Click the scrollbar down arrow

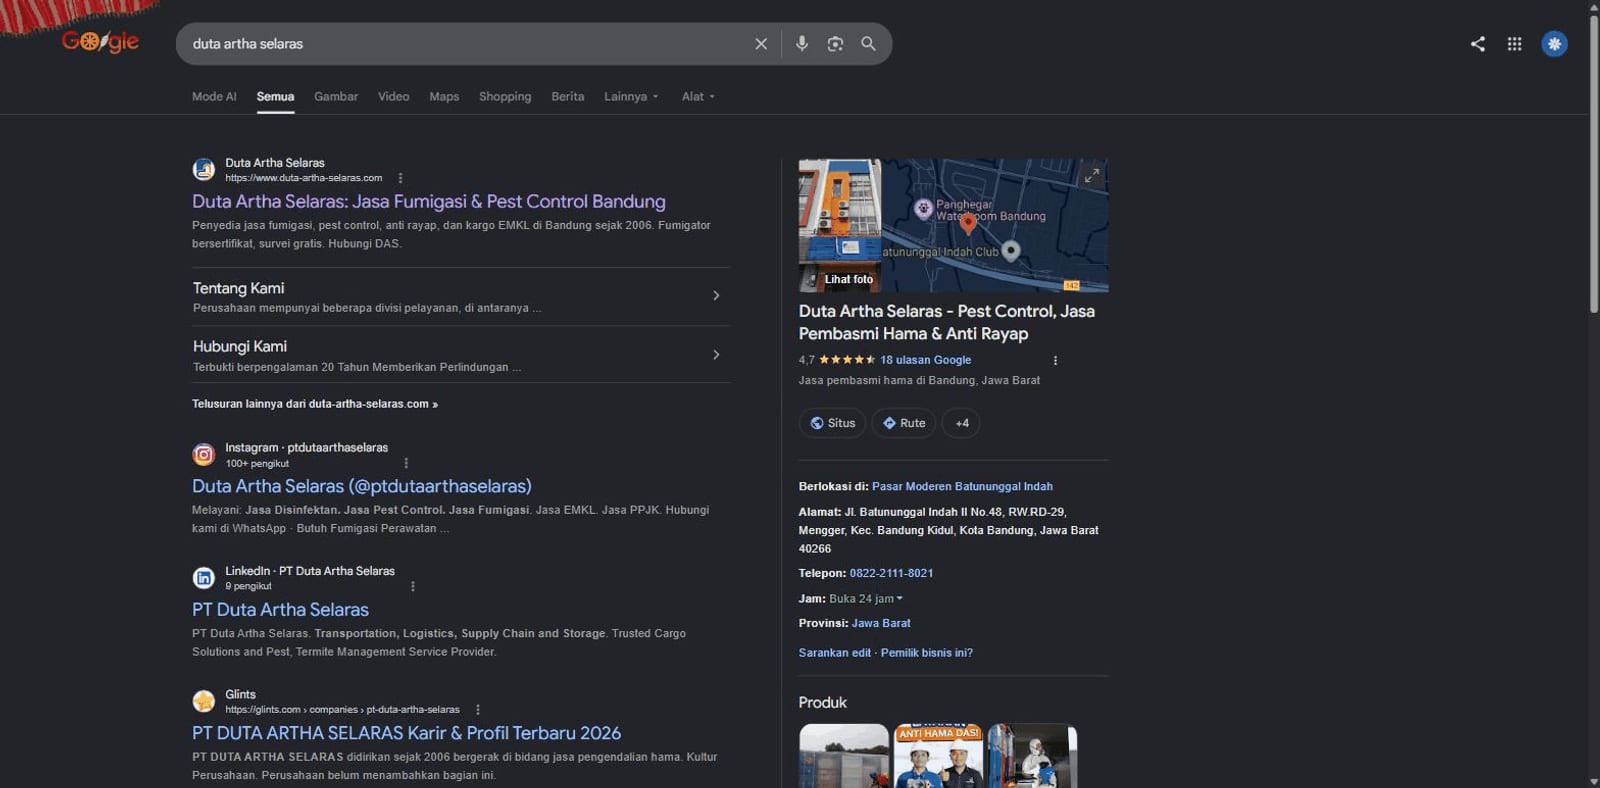(1594, 781)
